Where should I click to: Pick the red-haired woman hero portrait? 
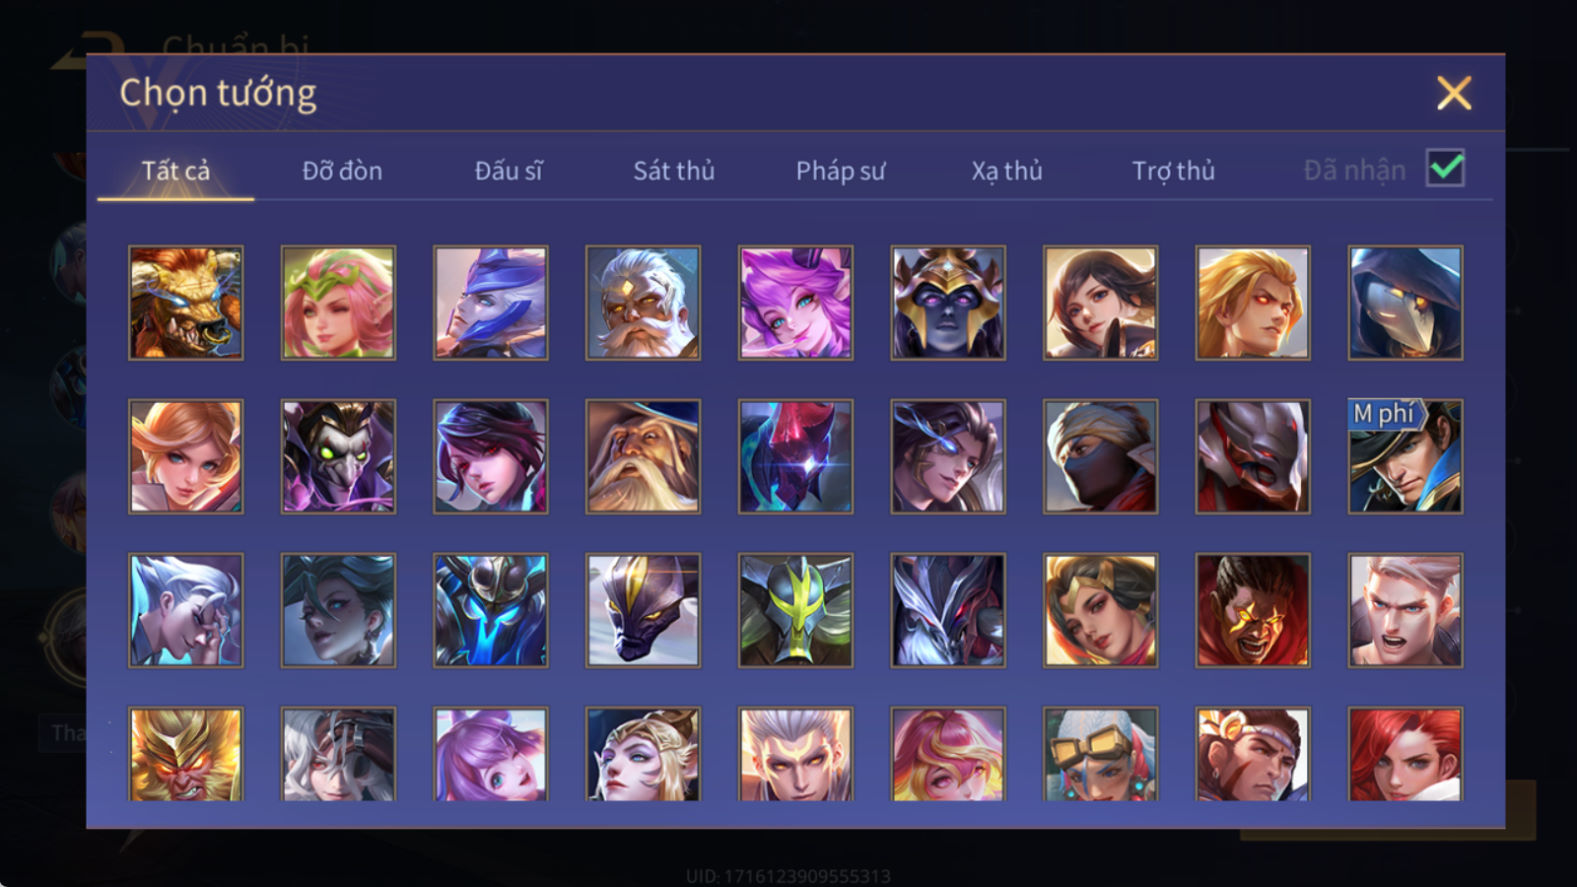[1405, 755]
